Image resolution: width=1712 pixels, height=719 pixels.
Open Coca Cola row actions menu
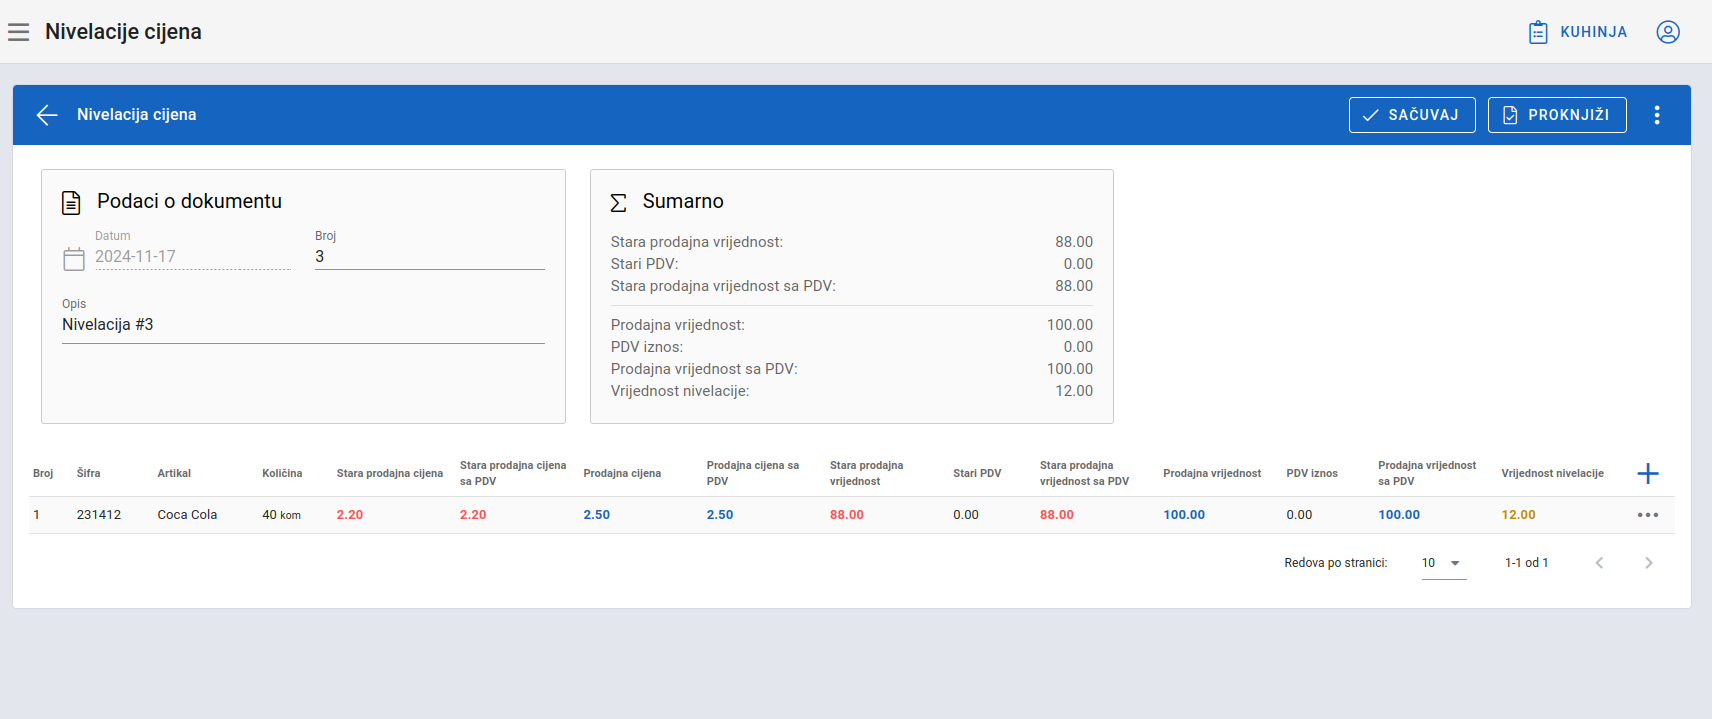(x=1648, y=515)
